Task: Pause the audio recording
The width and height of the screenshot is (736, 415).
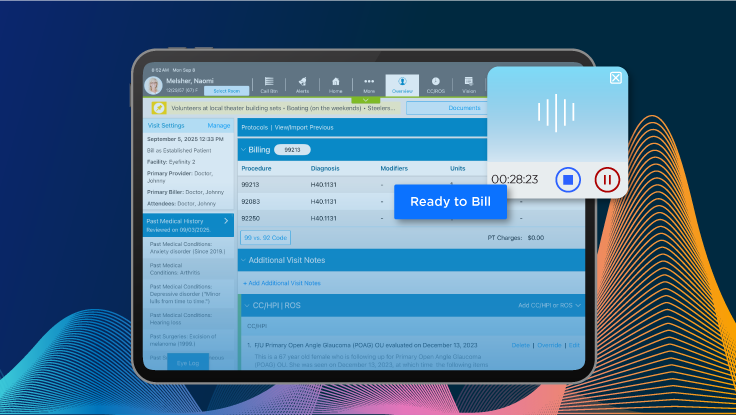Action: 607,180
